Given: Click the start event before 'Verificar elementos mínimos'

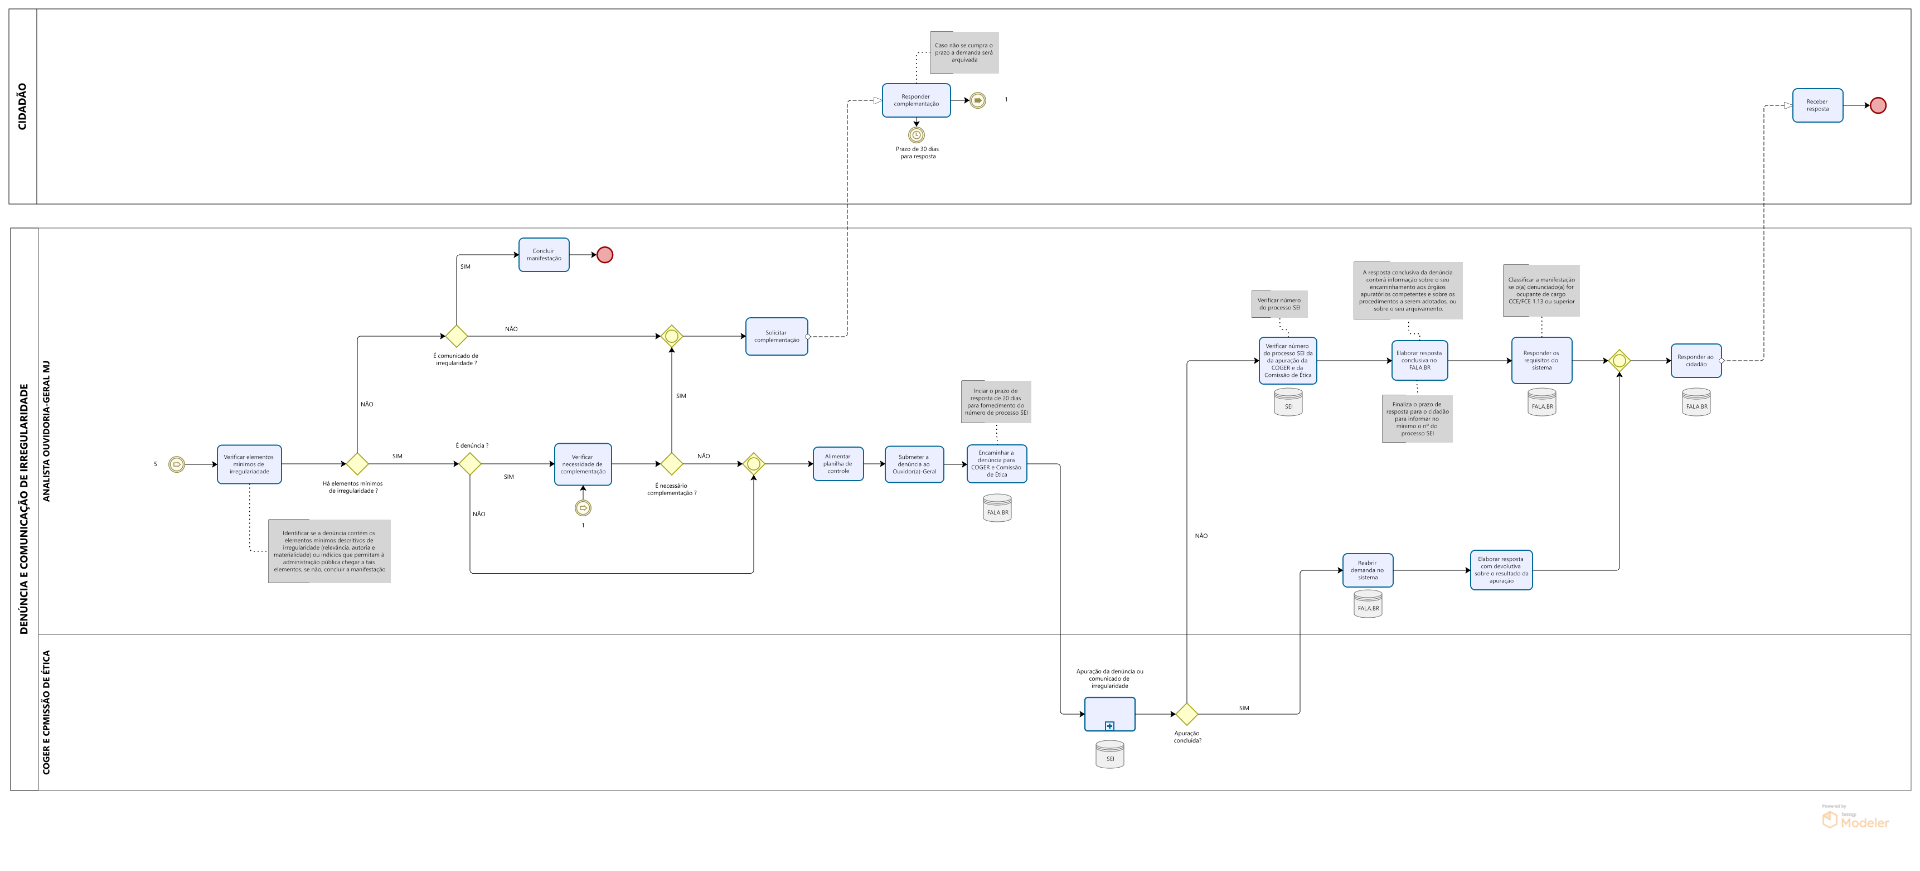Looking at the screenshot, I should click(x=176, y=464).
